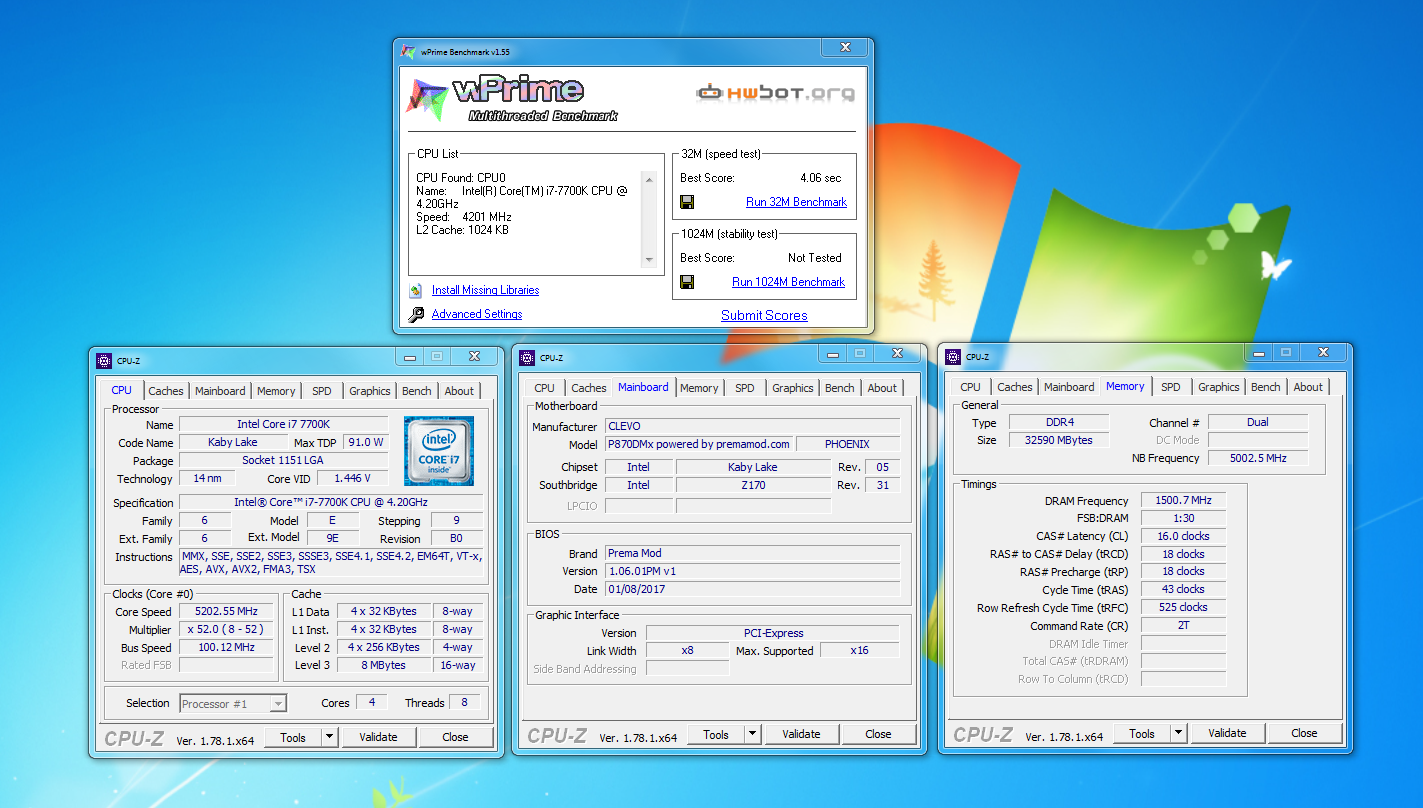Screen dimensions: 1423x808
Task: Click the Run 32M Benchmark link
Action: point(796,202)
